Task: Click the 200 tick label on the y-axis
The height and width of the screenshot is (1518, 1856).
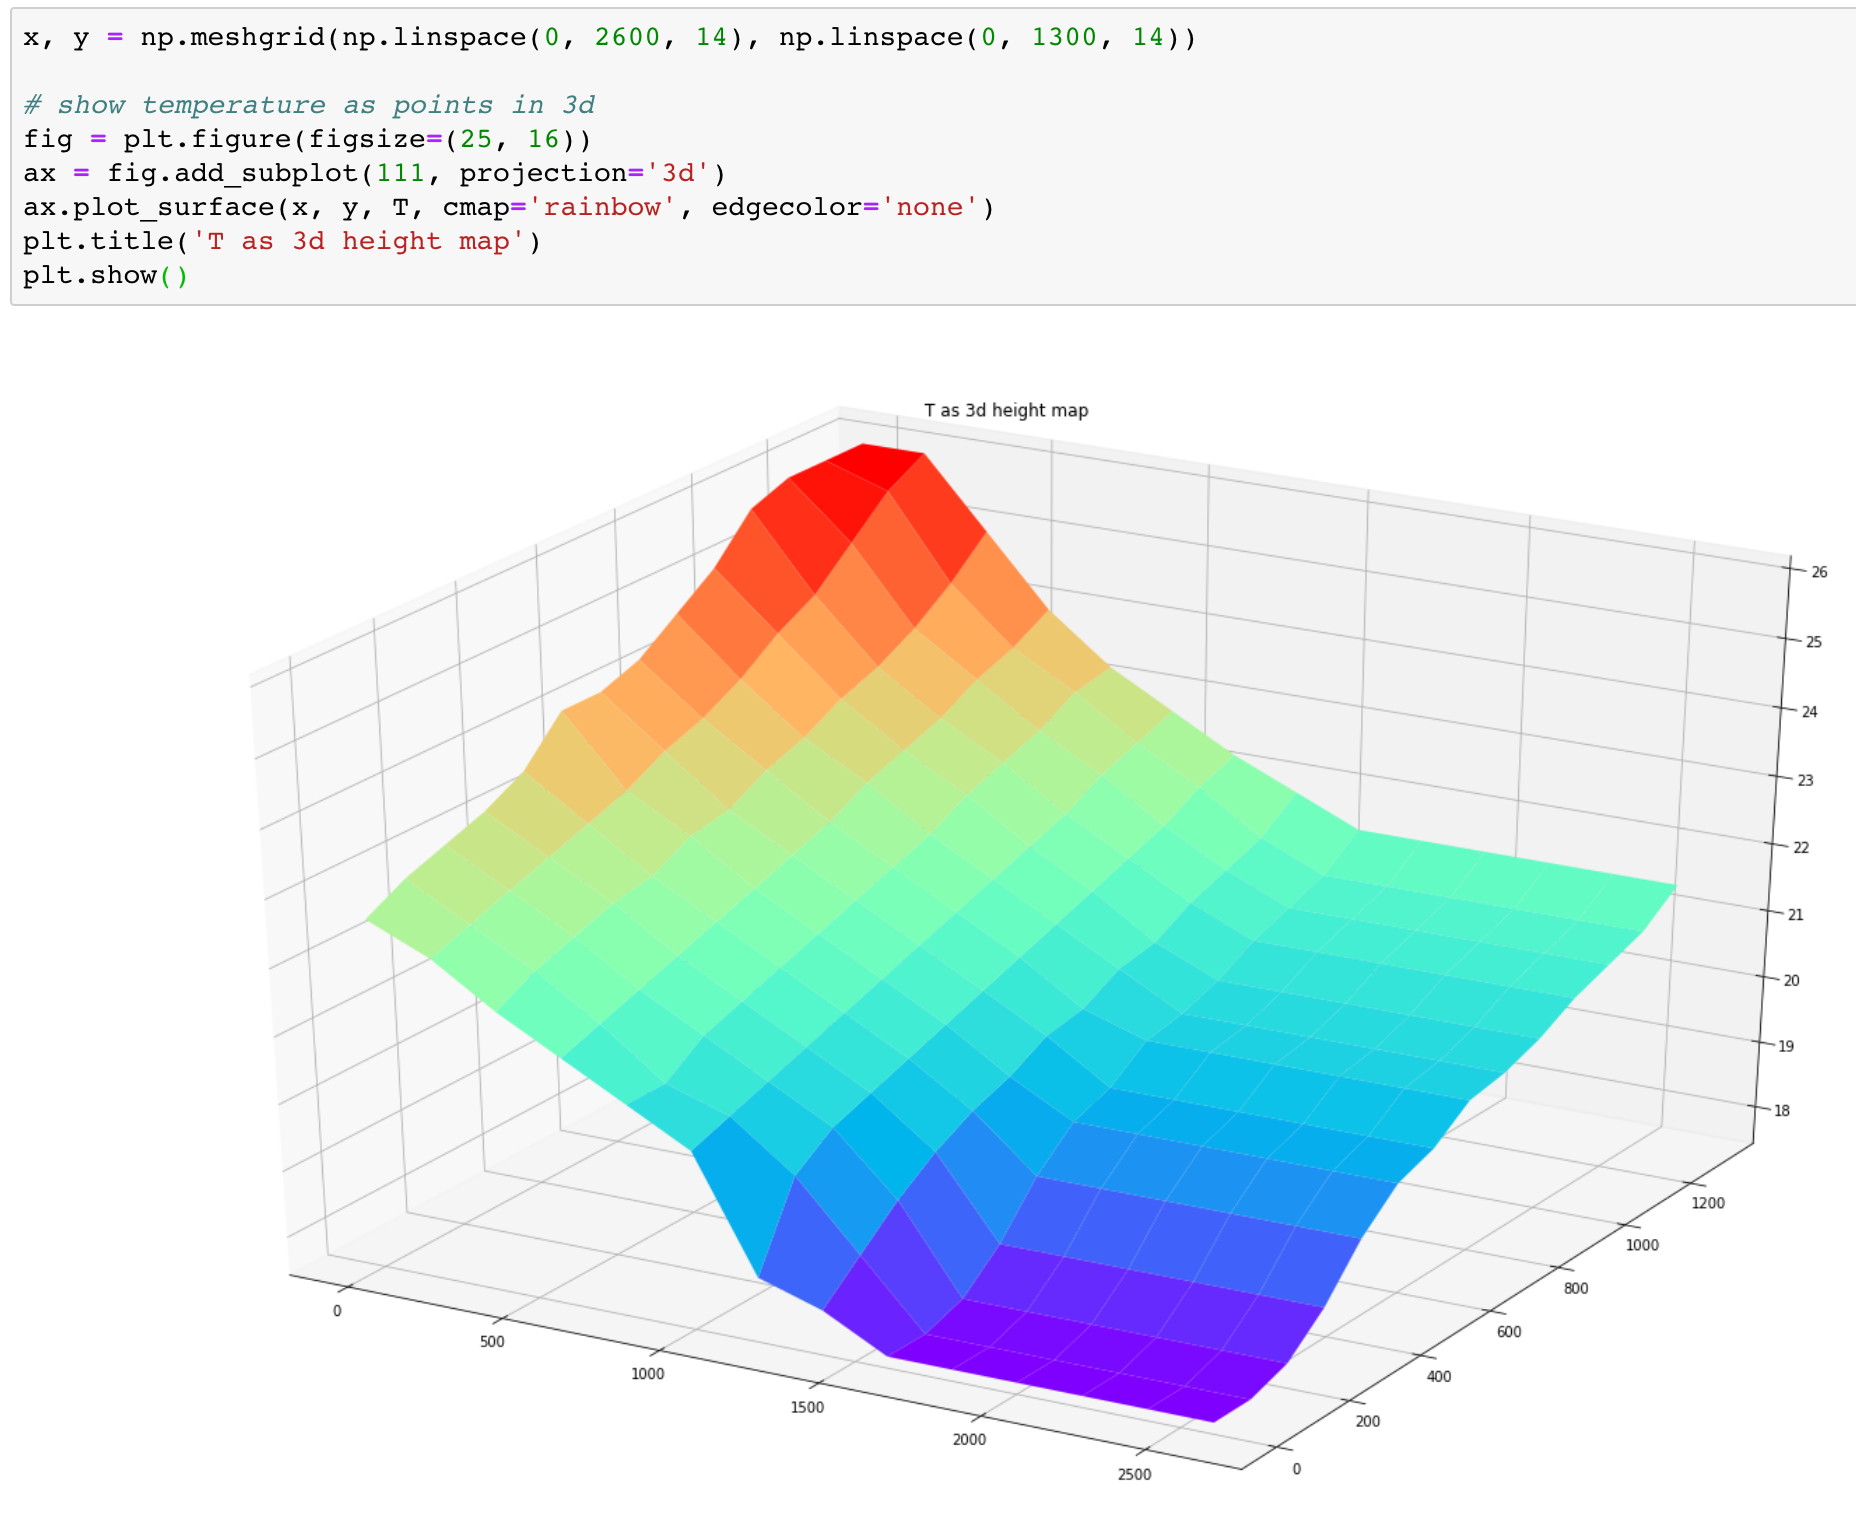Action: [1367, 1421]
